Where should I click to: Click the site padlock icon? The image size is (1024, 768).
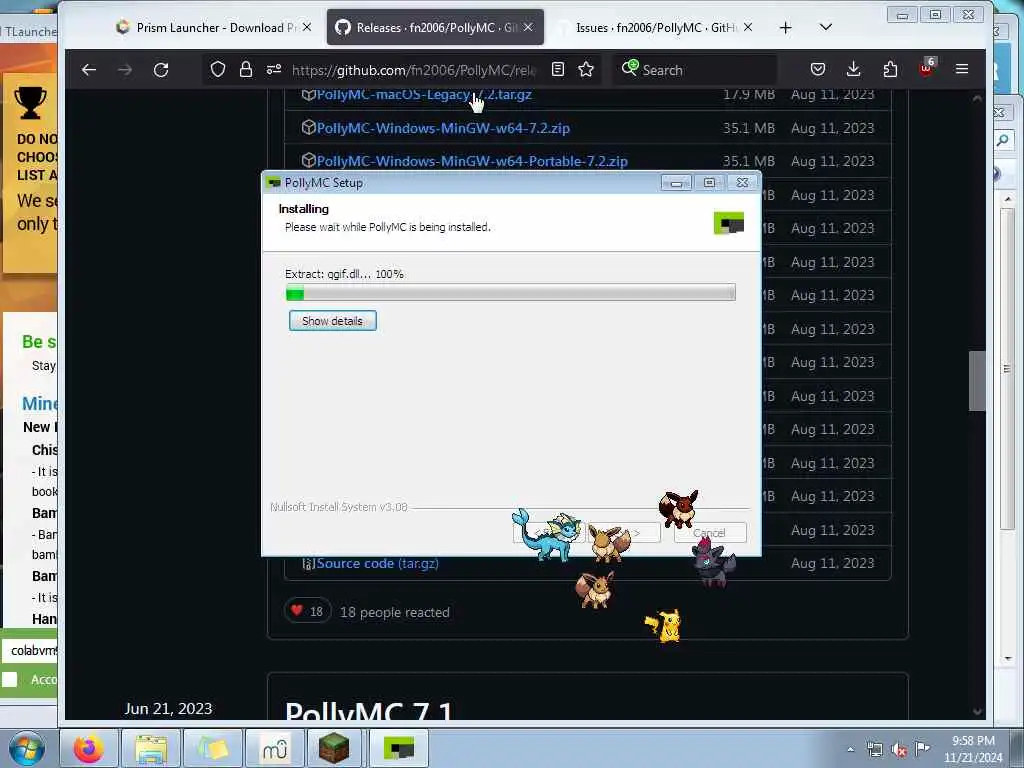click(x=246, y=69)
